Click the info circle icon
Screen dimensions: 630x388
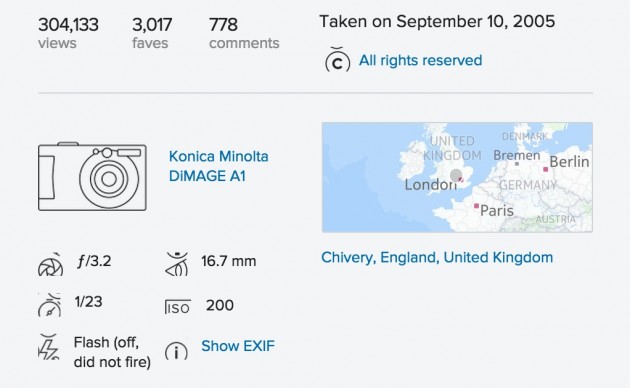click(x=176, y=351)
